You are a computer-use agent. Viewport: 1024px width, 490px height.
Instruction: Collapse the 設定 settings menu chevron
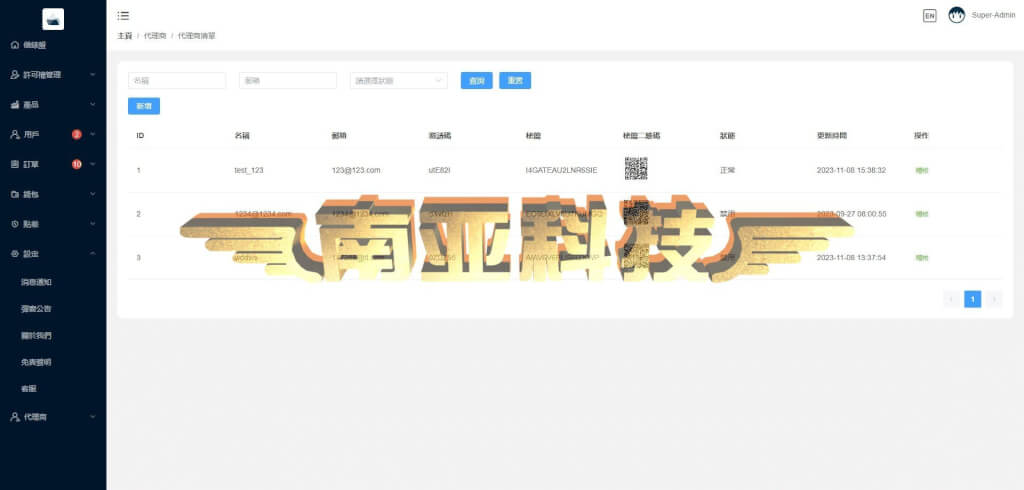pyautogui.click(x=93, y=253)
